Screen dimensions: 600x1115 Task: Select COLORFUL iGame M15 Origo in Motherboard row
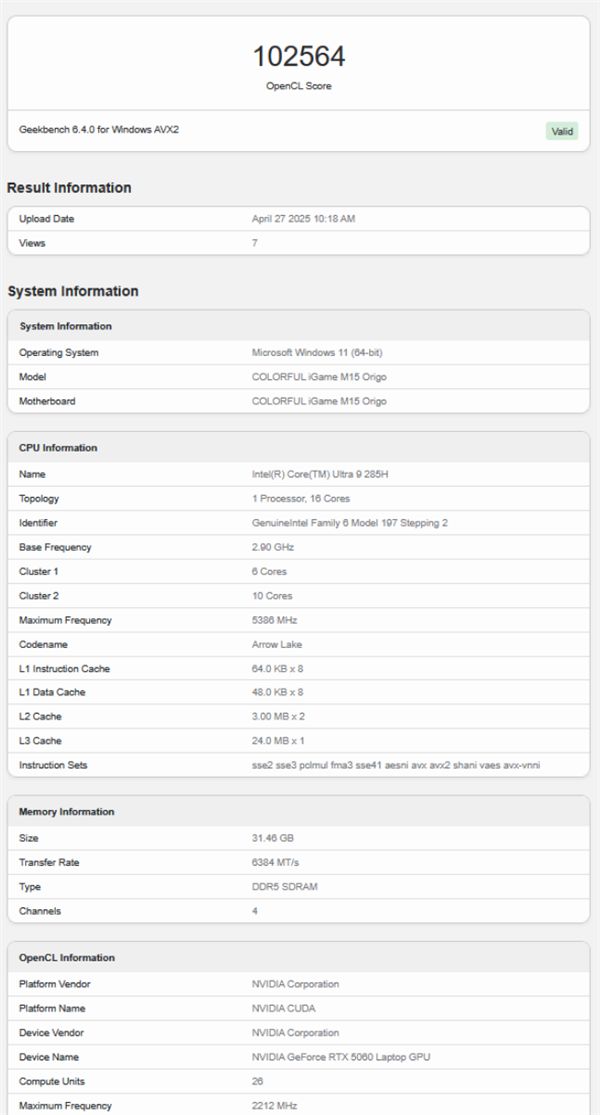tap(319, 401)
